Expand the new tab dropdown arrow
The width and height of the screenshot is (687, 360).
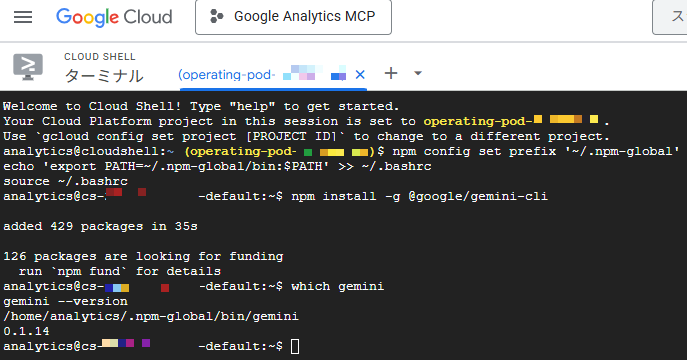click(x=418, y=73)
